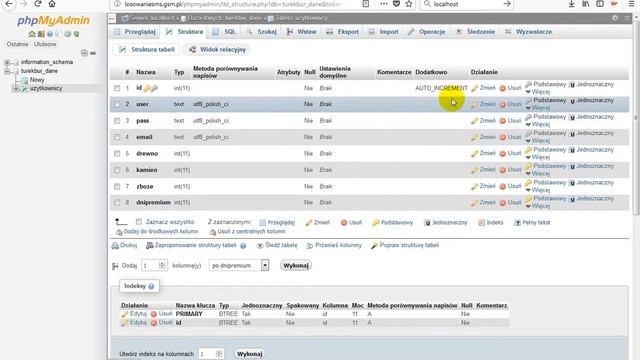Expand Więcej for the dnipremium column

pos(538,206)
